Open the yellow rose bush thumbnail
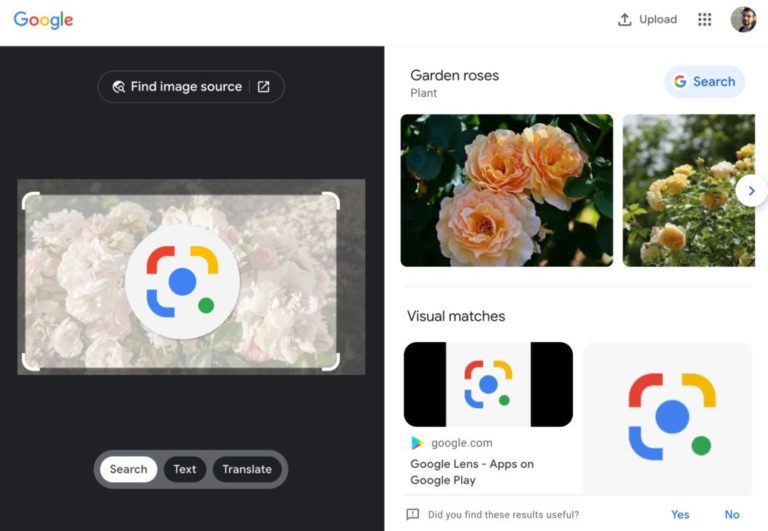 689,191
